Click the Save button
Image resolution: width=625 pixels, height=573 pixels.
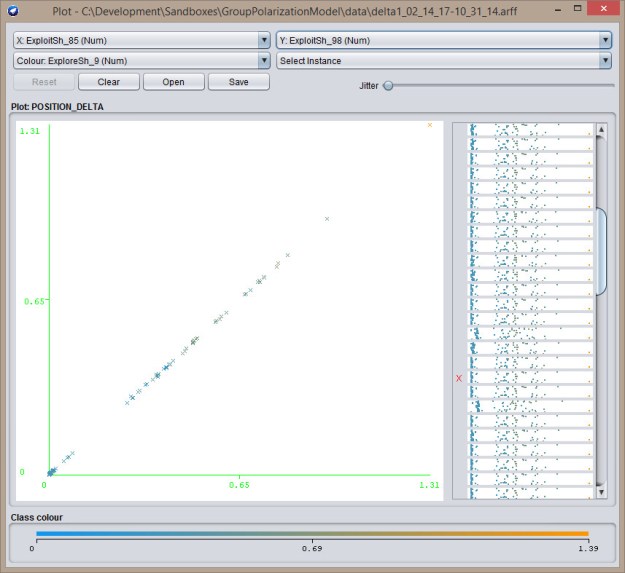pyautogui.click(x=238, y=82)
